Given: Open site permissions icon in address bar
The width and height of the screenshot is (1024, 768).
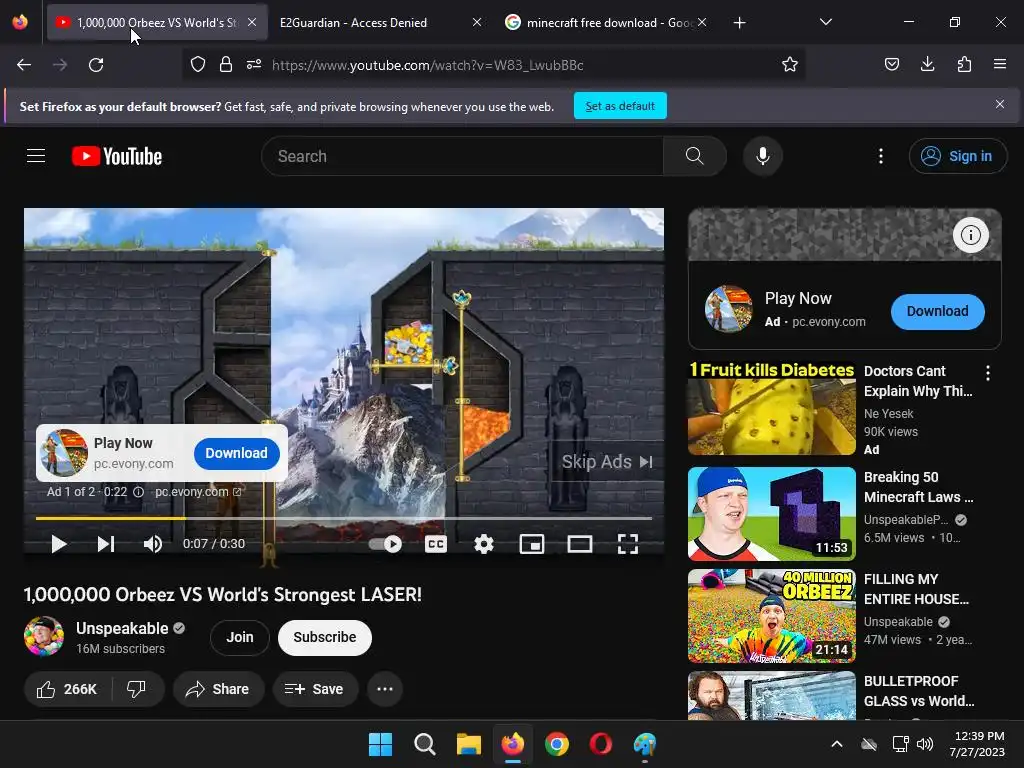Looking at the screenshot, I should pos(254,65).
